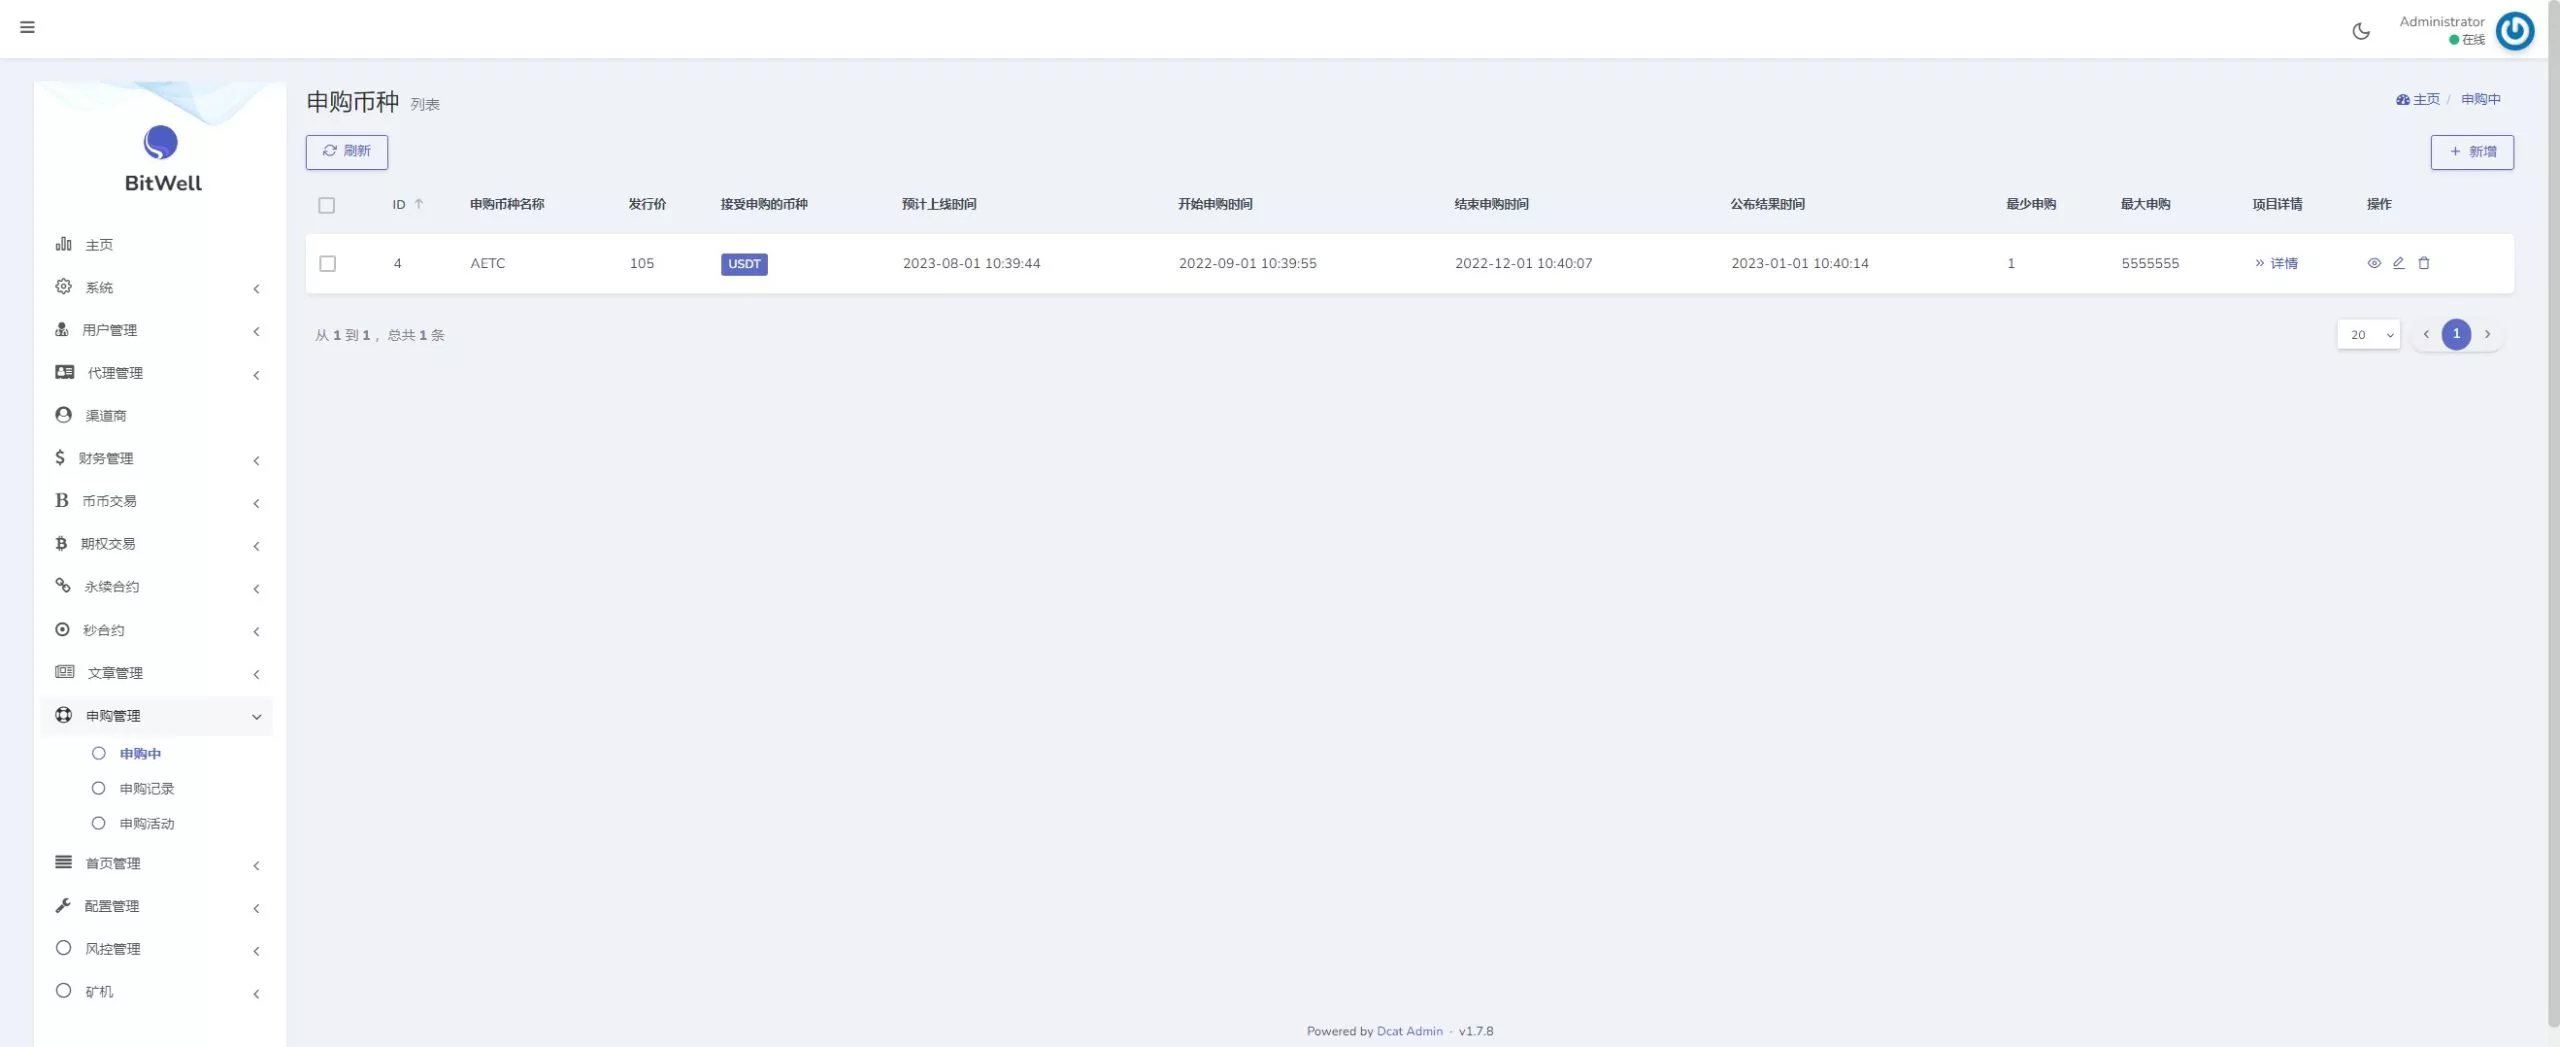The image size is (2560, 1047).
Task: Open the 主页 item in the sidebar
Action: coord(98,245)
